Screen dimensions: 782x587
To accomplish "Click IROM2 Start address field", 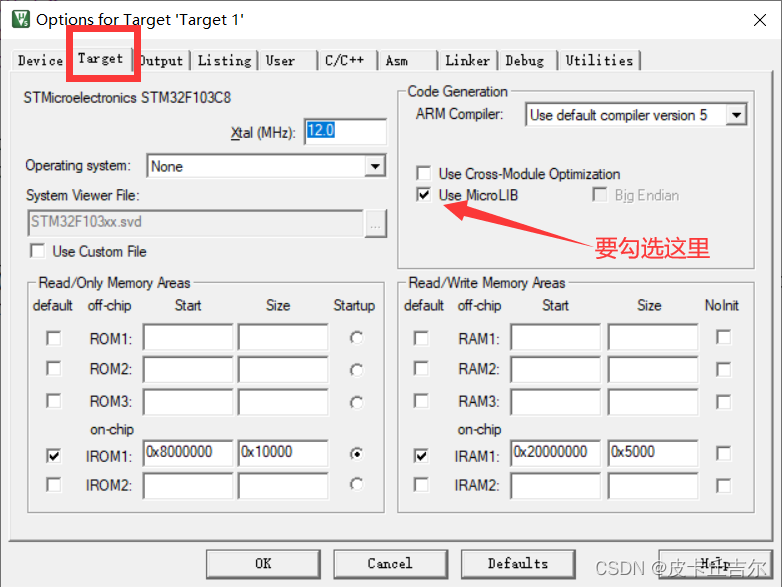I will coord(188,486).
